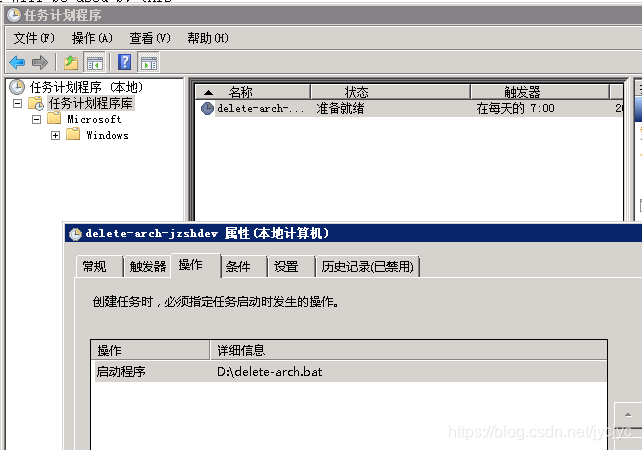Click the clock icon of delete-arch task row
Image resolution: width=642 pixels, height=450 pixels.
207,109
